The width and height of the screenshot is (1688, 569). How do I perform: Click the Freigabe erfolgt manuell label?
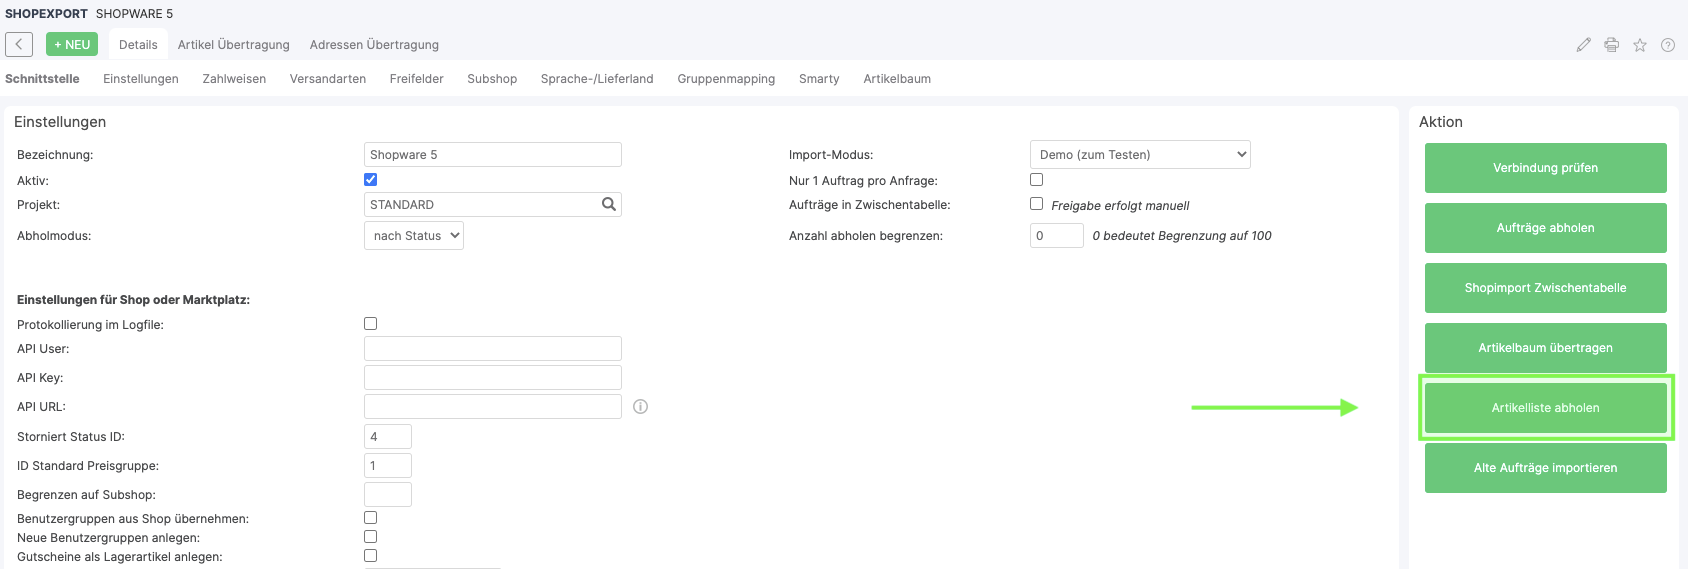[x=1120, y=206]
